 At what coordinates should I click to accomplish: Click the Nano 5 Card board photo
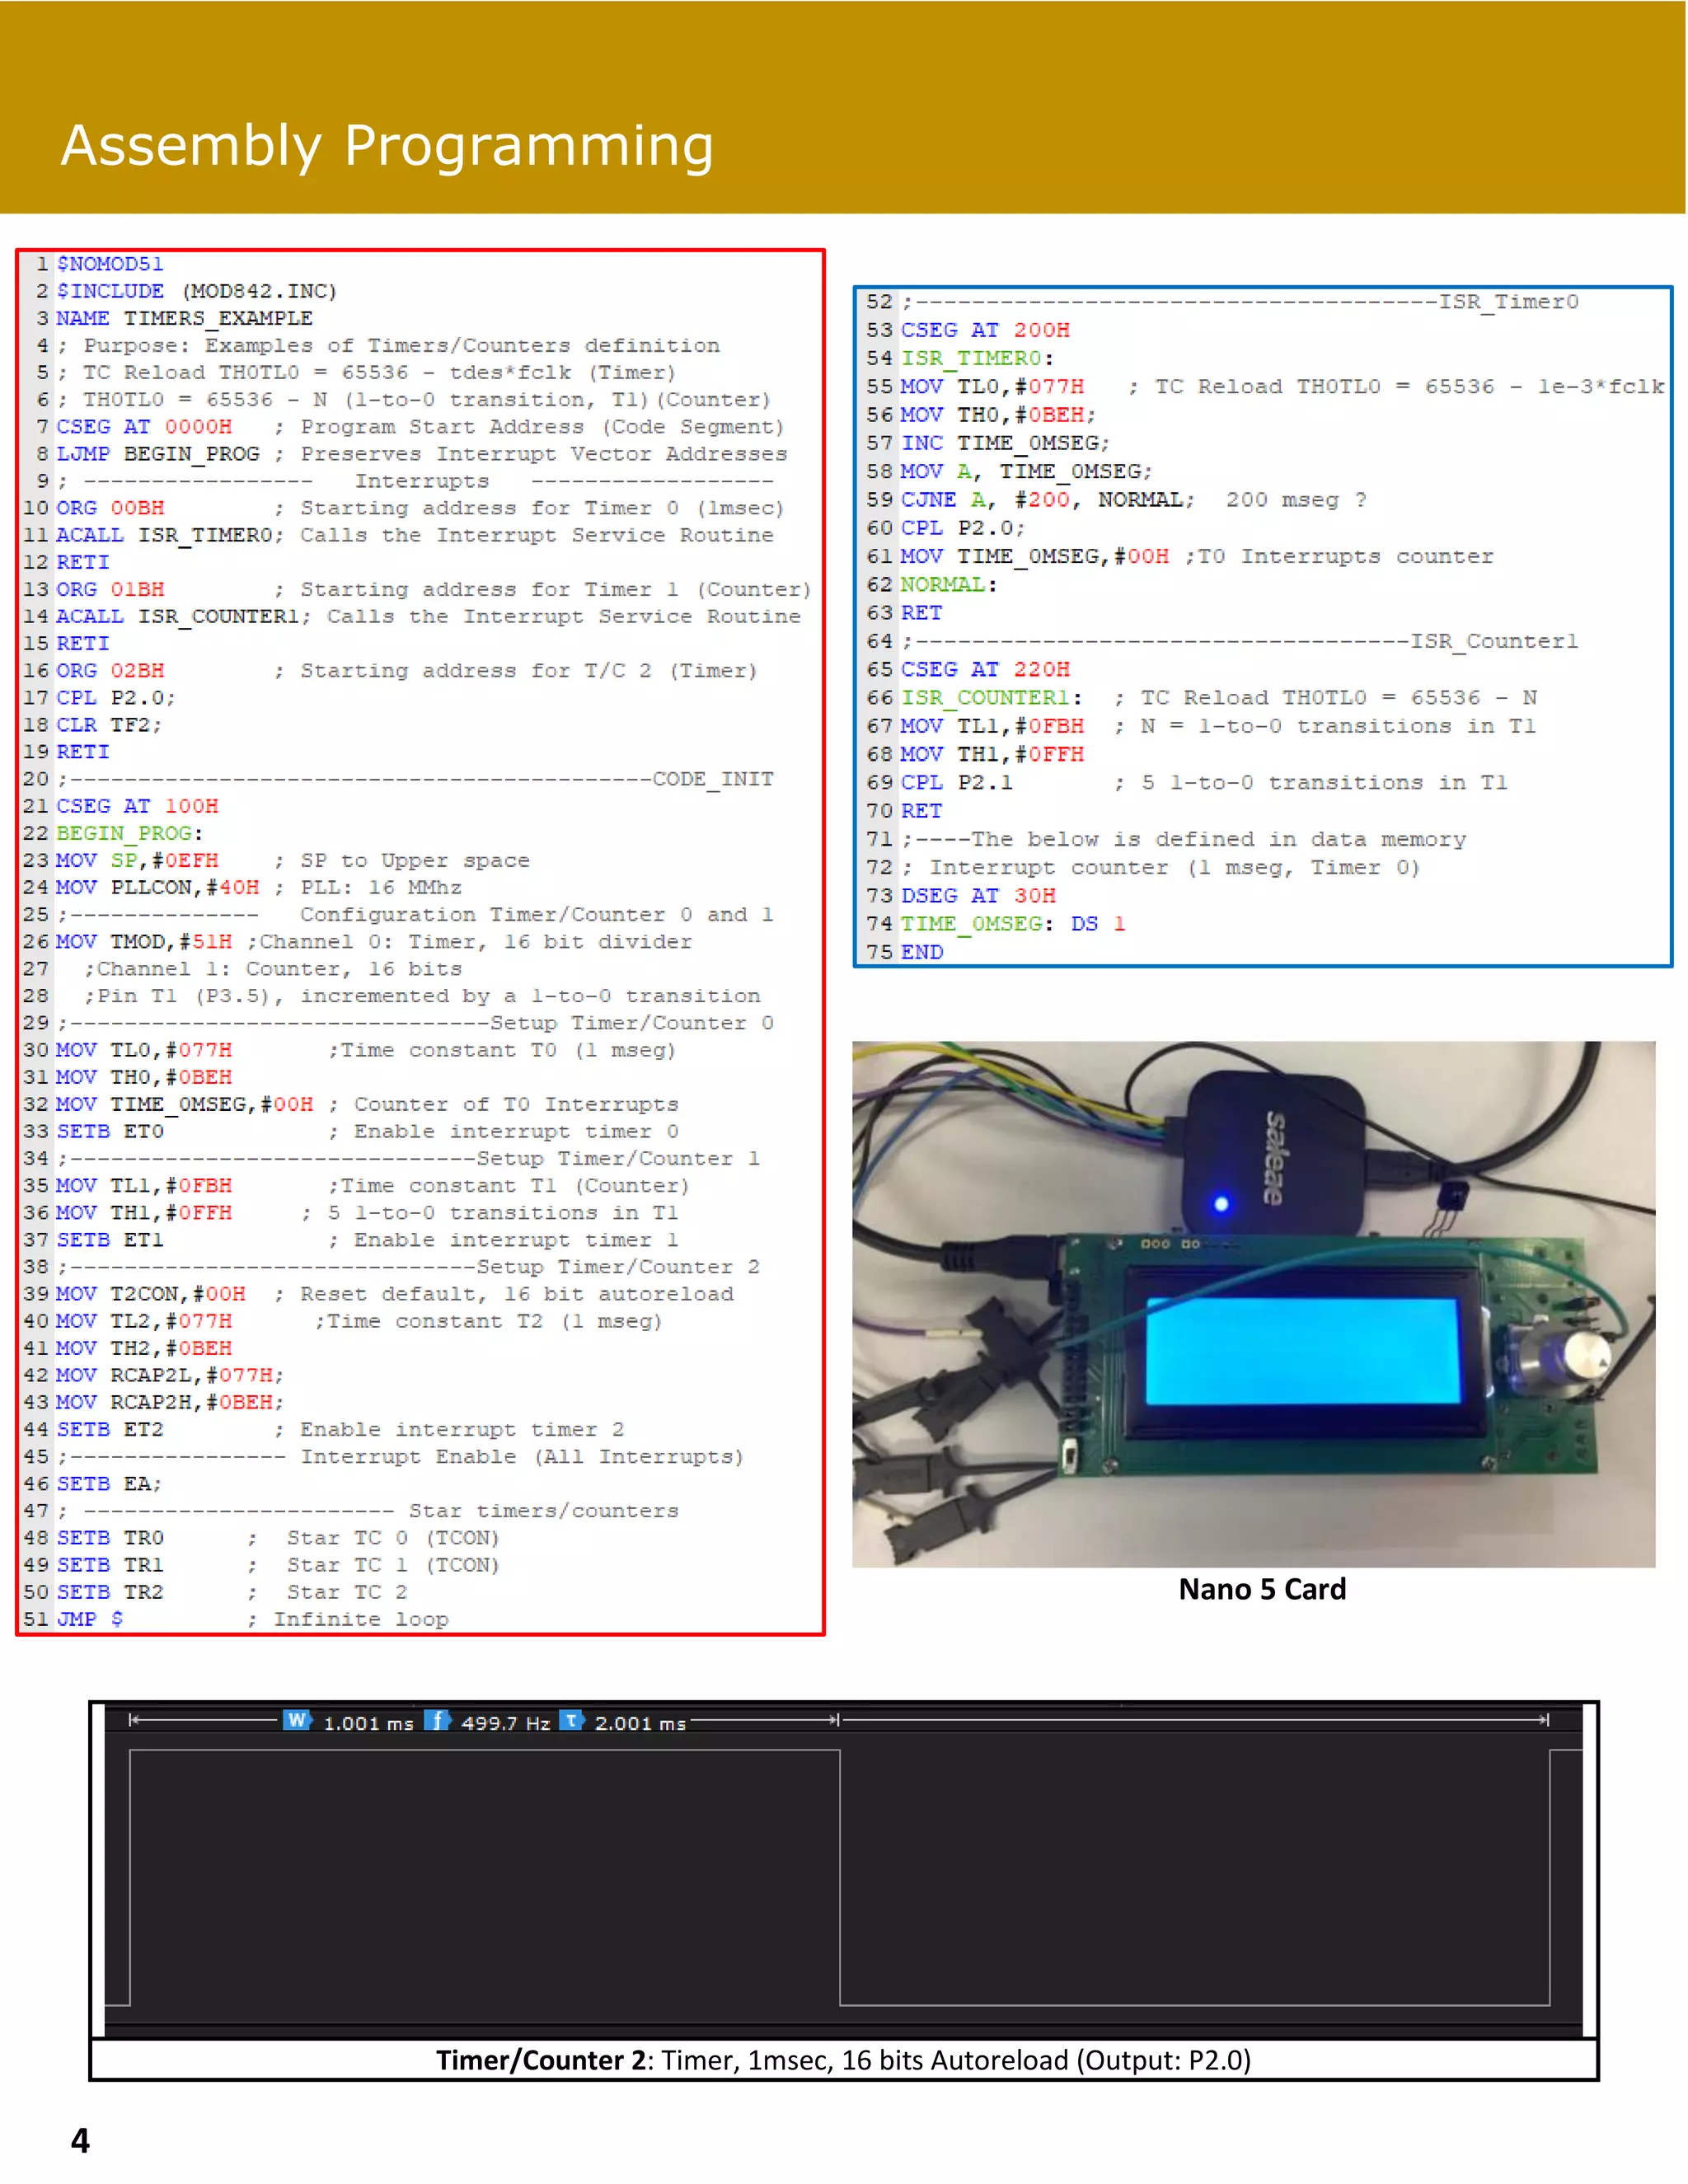click(1253, 1304)
